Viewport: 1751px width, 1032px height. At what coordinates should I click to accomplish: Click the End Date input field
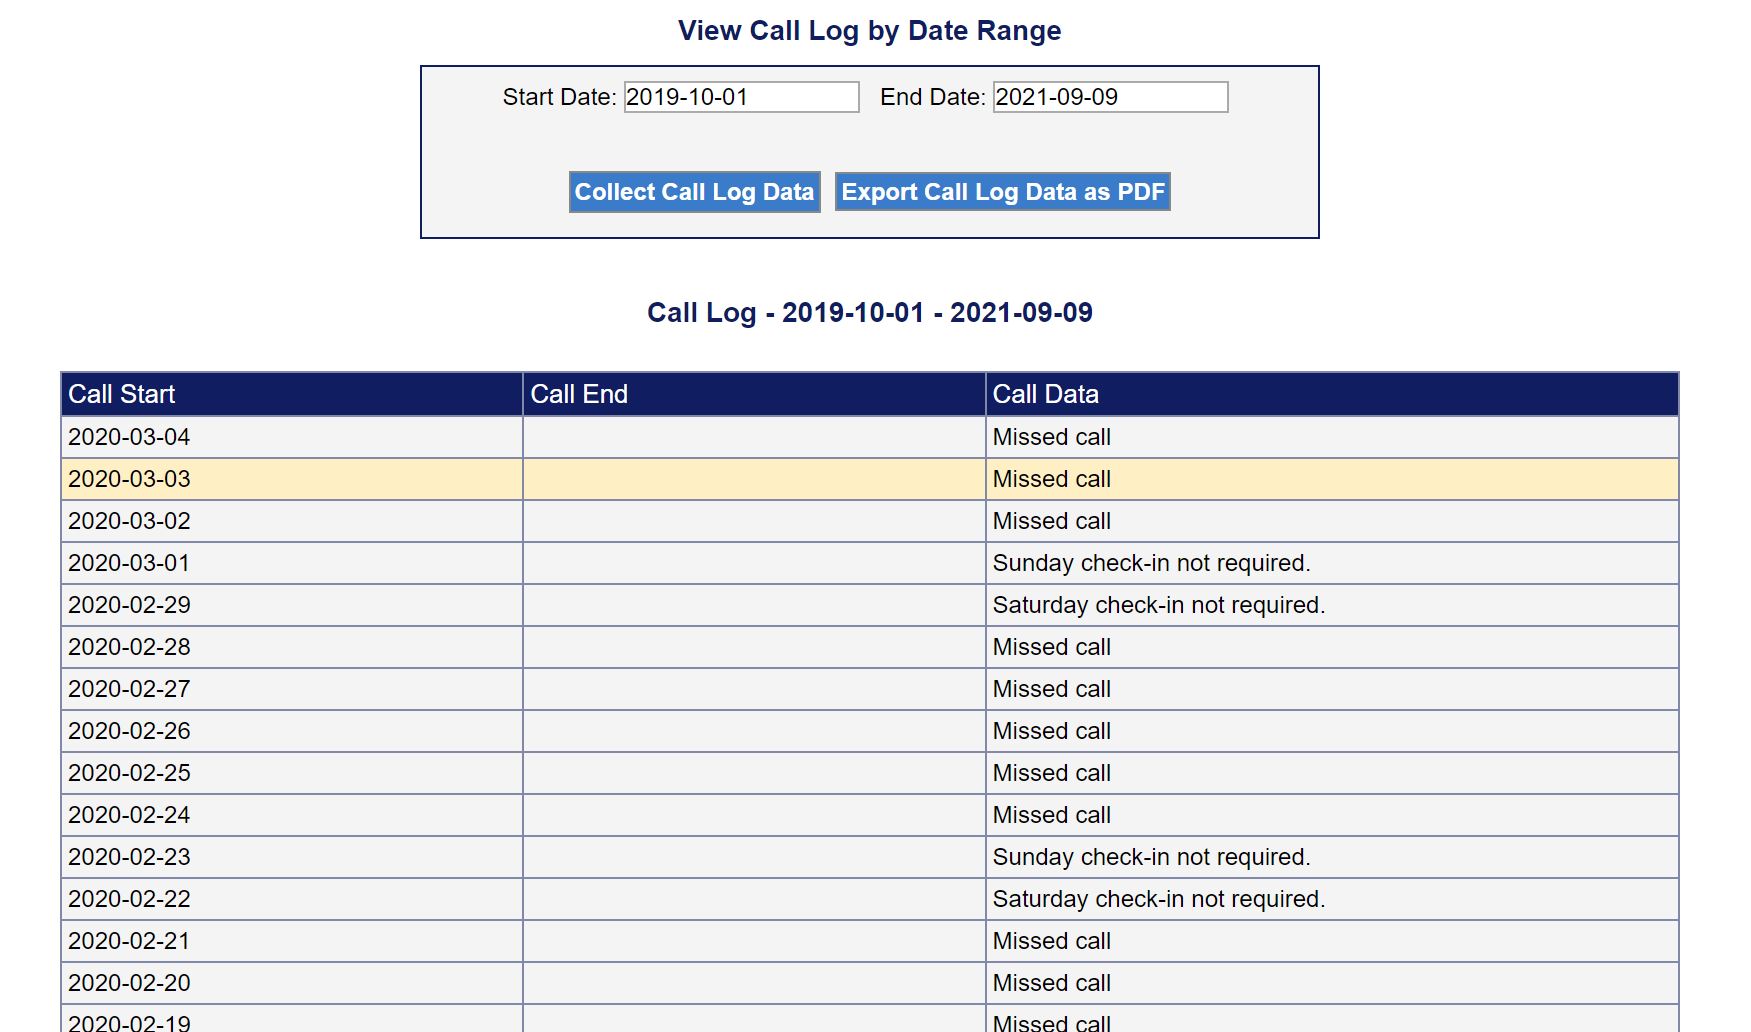[1110, 97]
